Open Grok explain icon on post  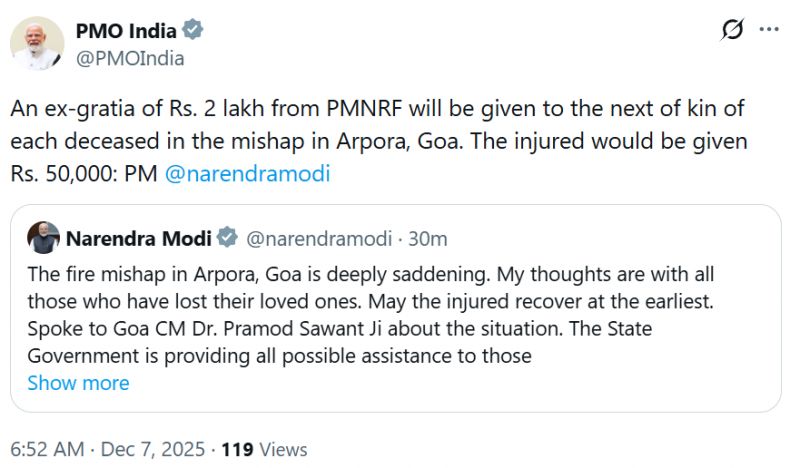[732, 31]
